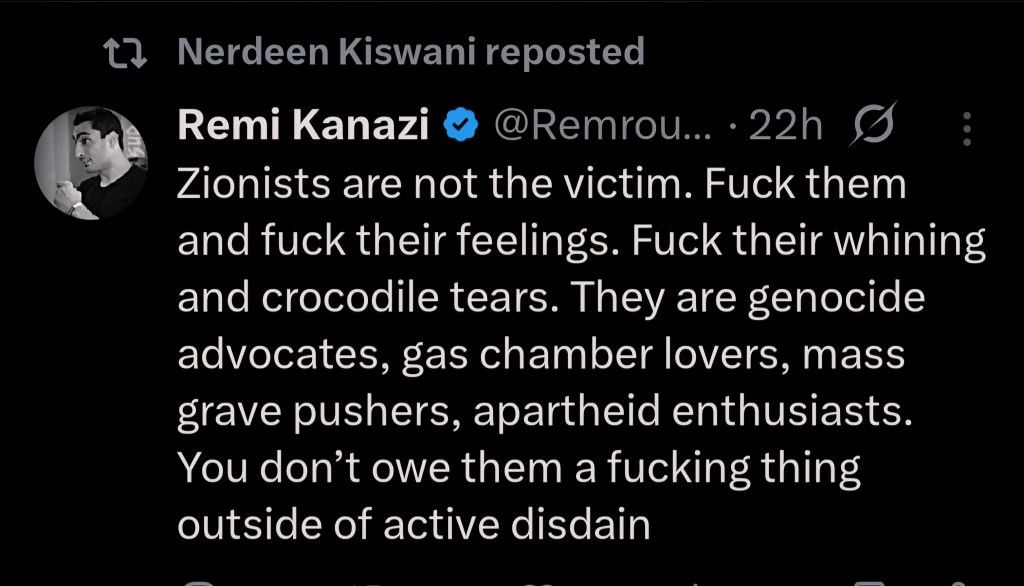Click the tweet line ending "active disdain"
Viewport: 1024px width, 586px height.
coord(413,524)
